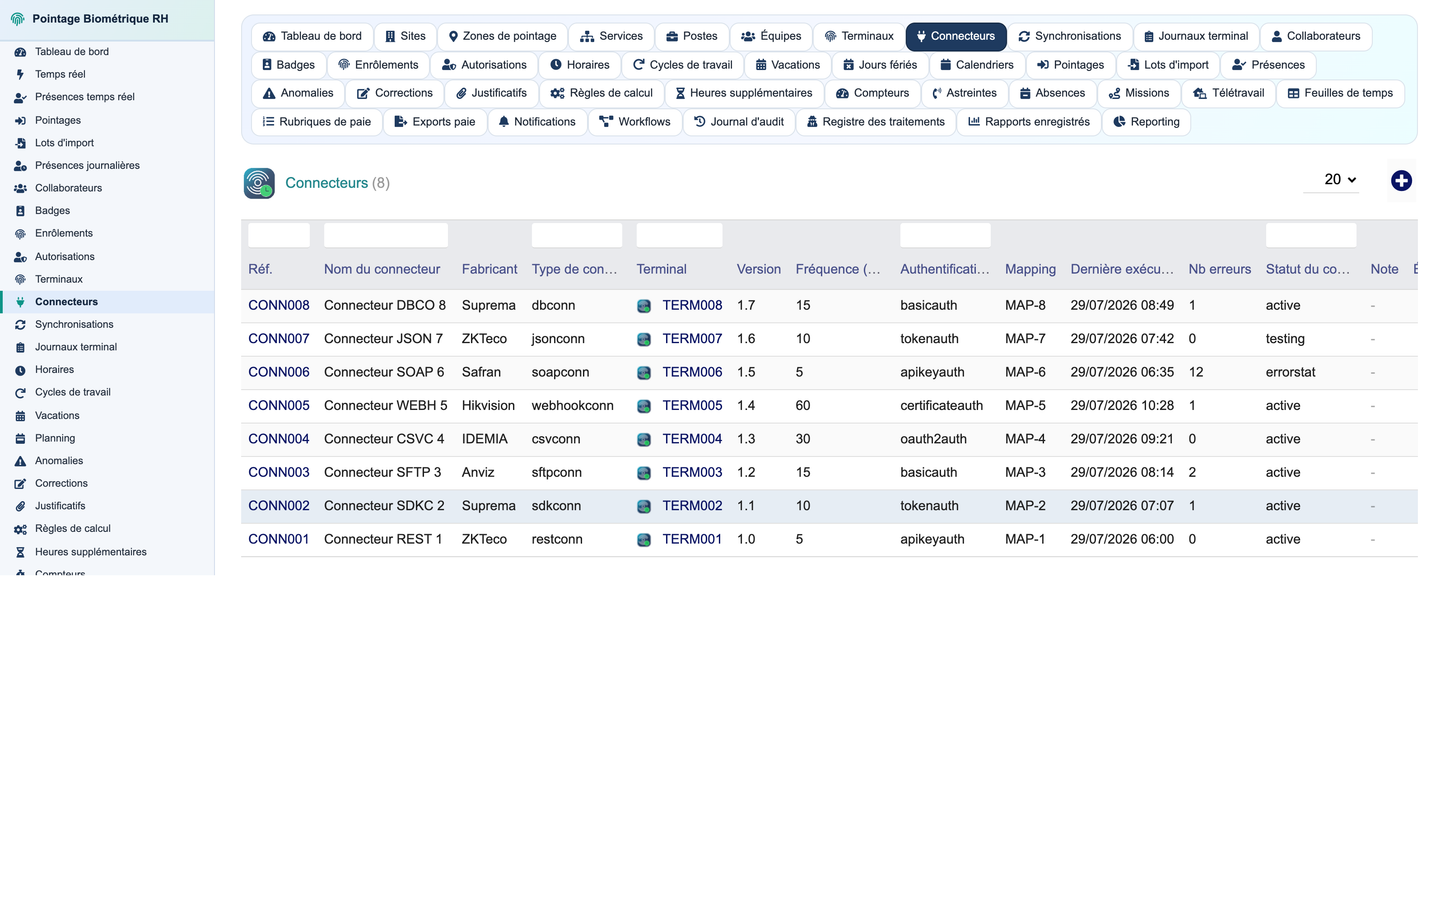Screen dimensions: 1445x903
Task: Click Badges icon in sidebar
Action: [x=20, y=211]
